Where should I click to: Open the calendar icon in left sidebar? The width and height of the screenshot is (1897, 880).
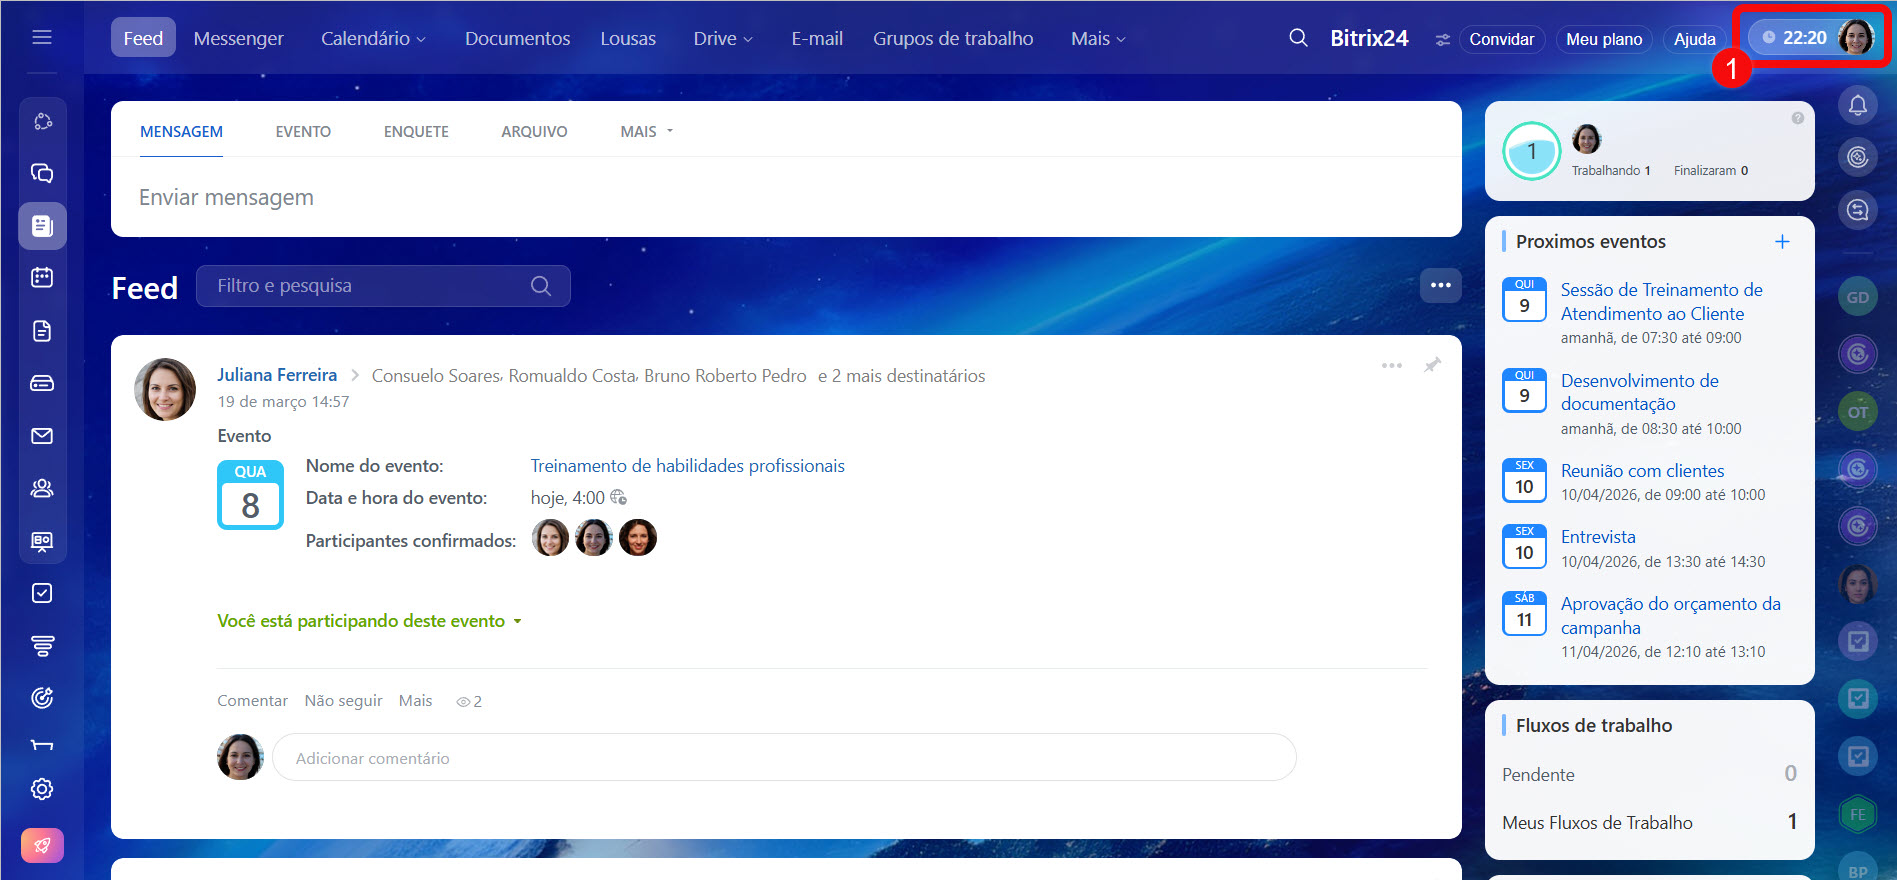tap(42, 278)
